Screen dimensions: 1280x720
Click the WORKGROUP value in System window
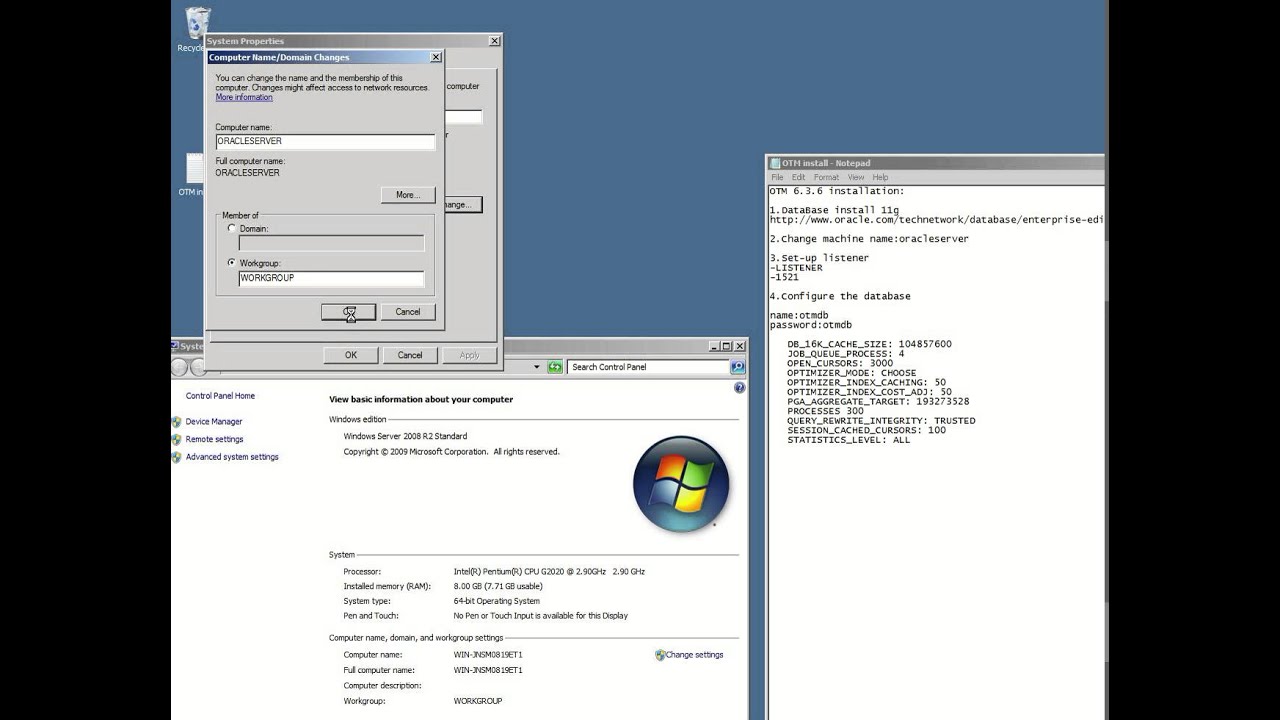pos(478,702)
